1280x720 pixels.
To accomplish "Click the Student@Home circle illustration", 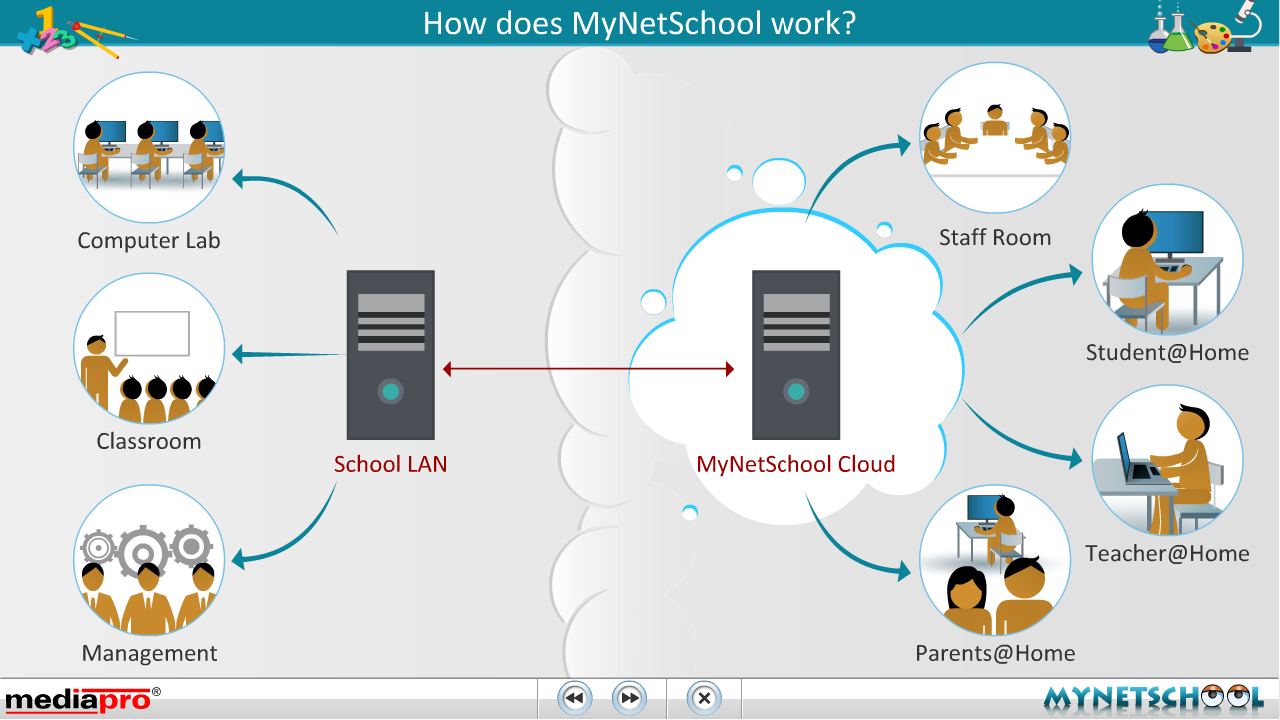I will tap(1167, 258).
